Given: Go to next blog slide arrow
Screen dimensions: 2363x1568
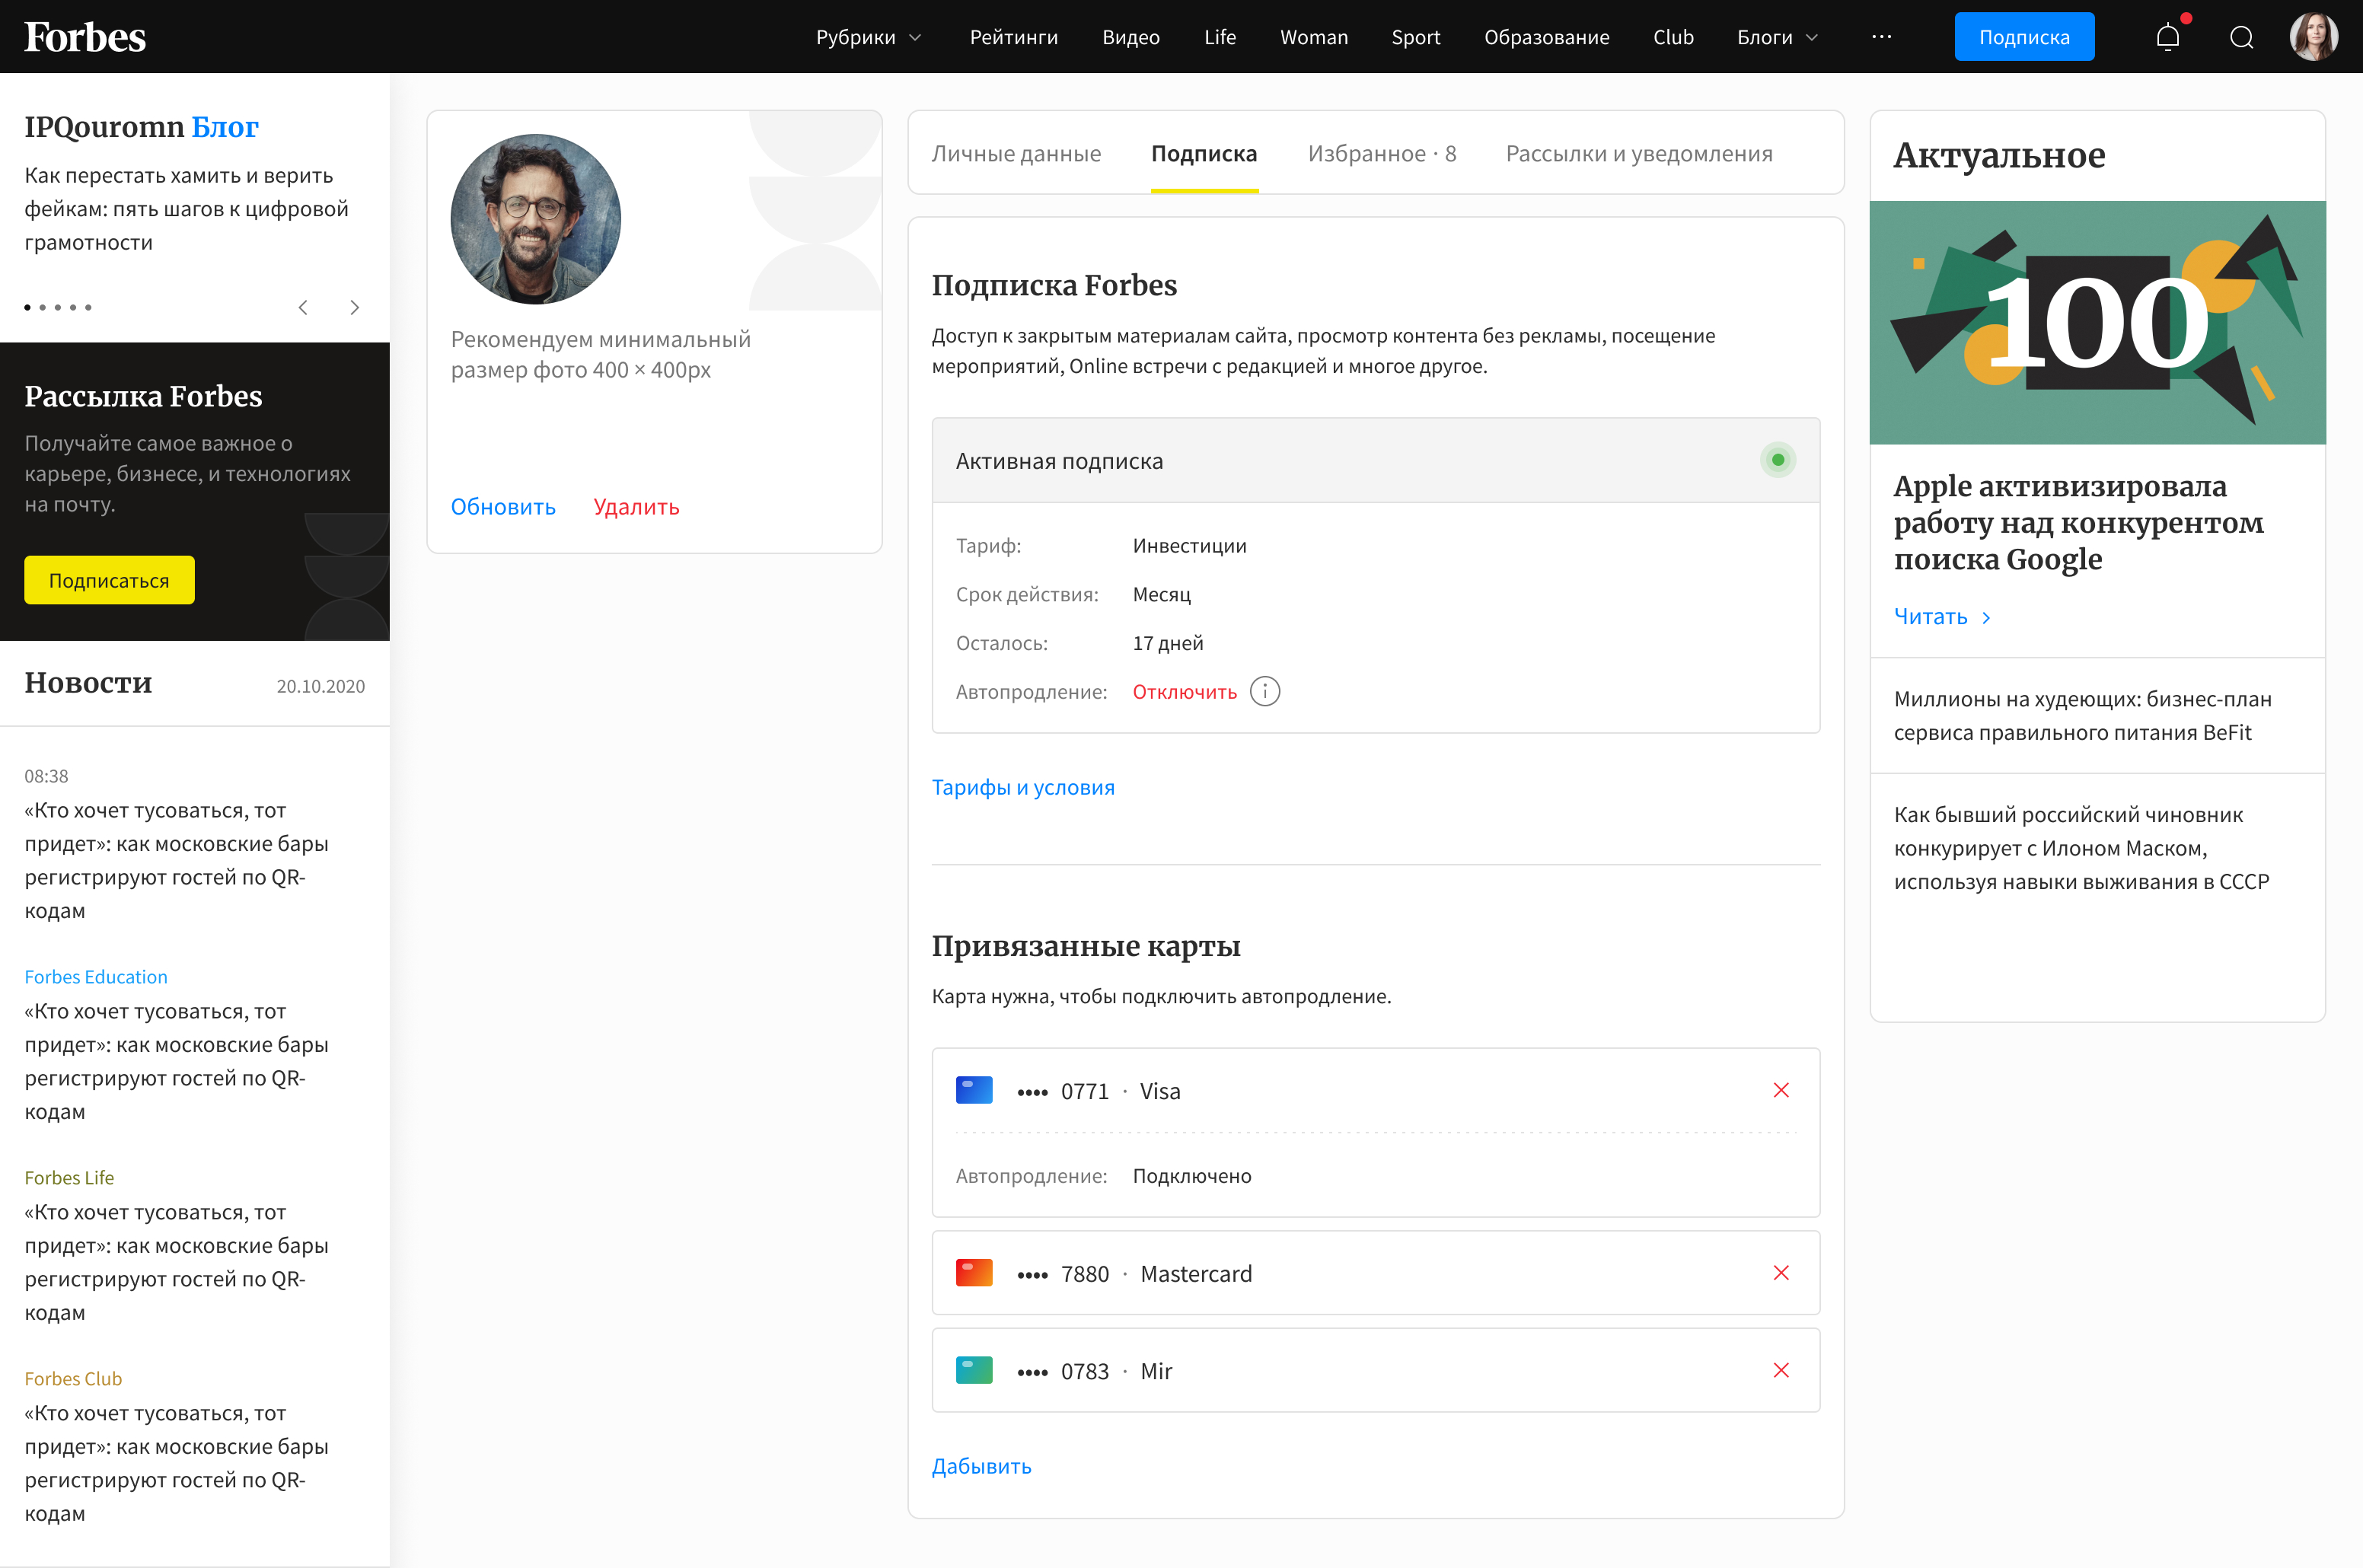Looking at the screenshot, I should click(x=354, y=307).
